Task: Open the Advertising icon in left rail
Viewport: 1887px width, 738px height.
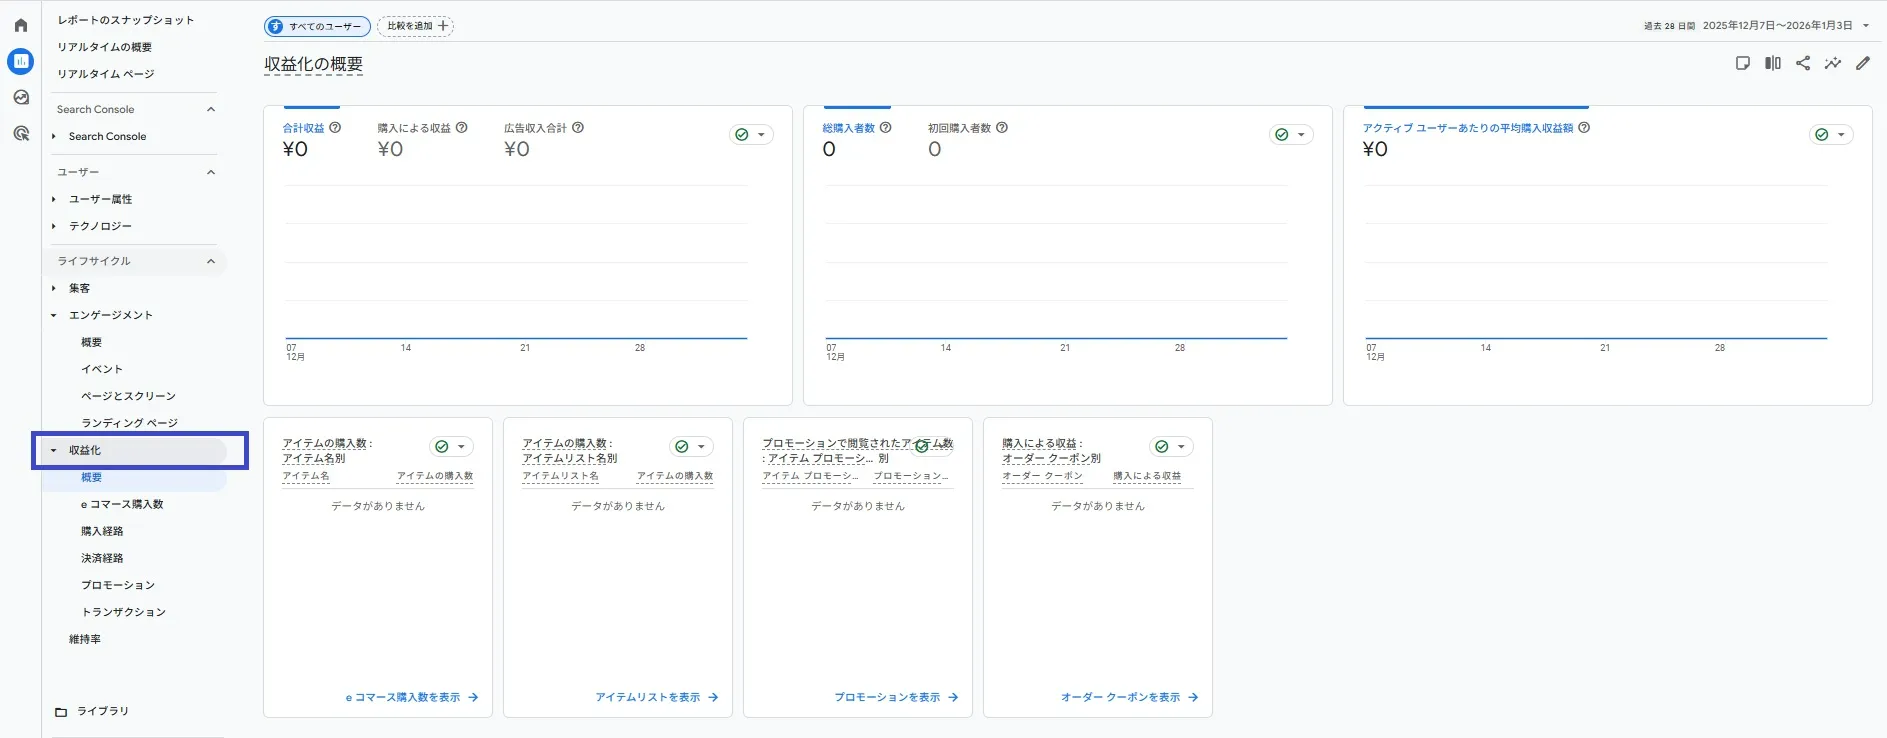Action: [x=21, y=133]
